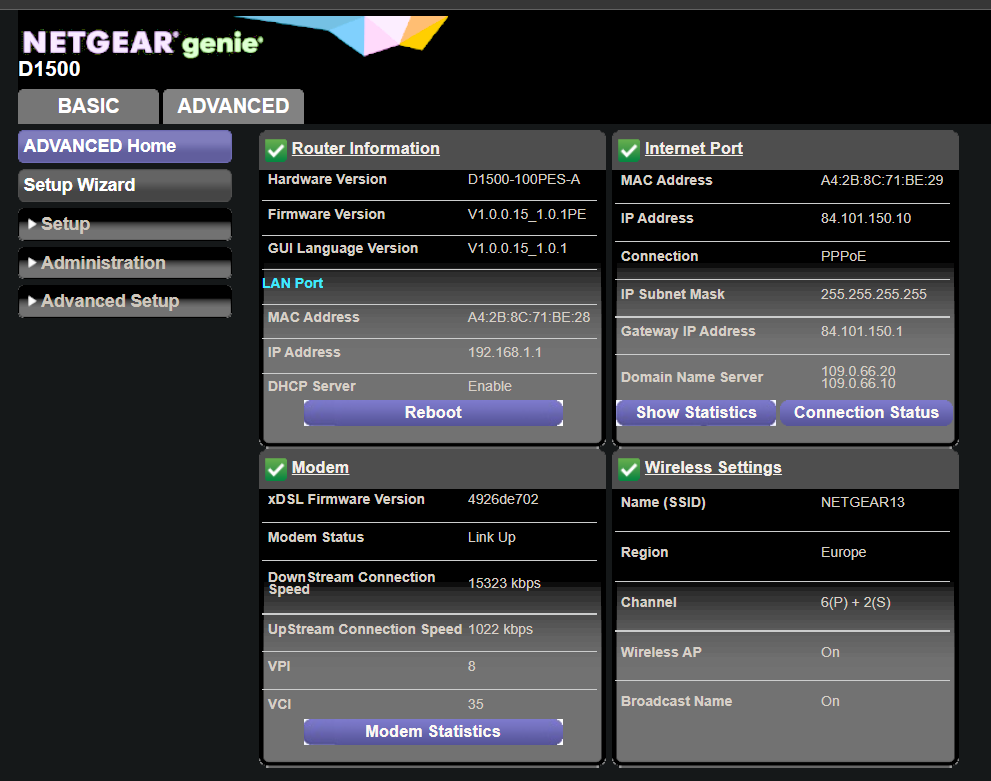The image size is (991, 781).
Task: Switch to the BASIC tab
Action: [x=88, y=106]
